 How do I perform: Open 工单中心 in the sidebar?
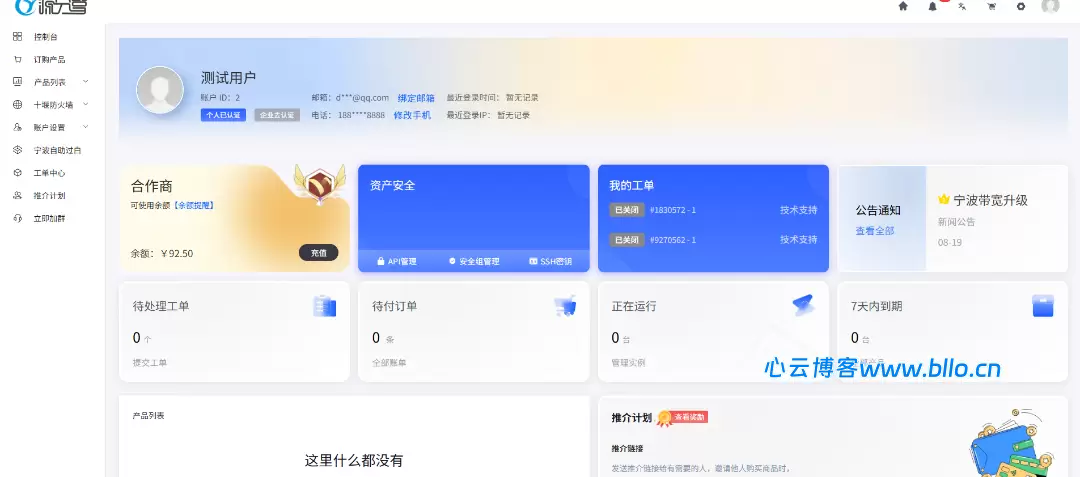(x=49, y=173)
